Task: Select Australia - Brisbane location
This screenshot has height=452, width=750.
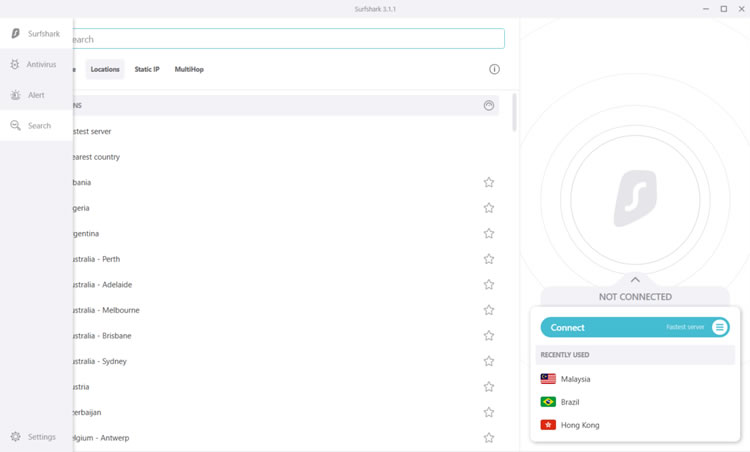Action: pyautogui.click(x=286, y=335)
